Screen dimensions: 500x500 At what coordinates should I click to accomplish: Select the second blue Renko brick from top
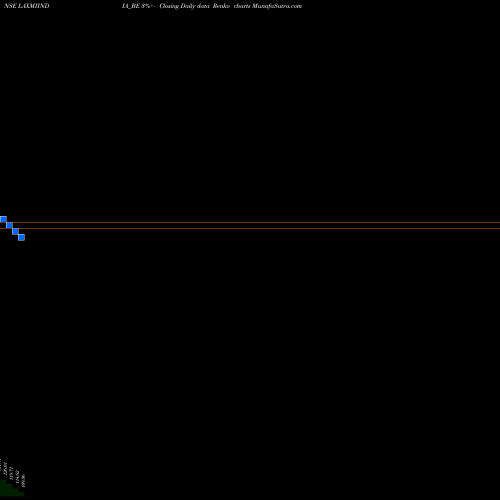9,225
